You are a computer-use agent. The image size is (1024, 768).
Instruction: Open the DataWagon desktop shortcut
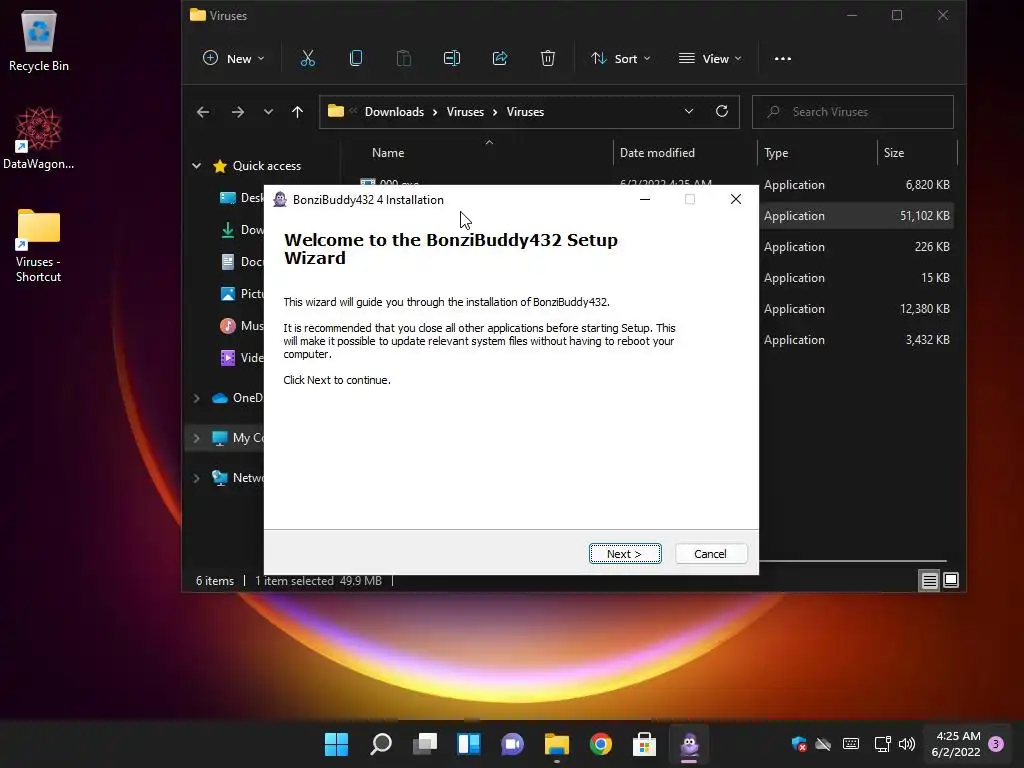coord(39,138)
